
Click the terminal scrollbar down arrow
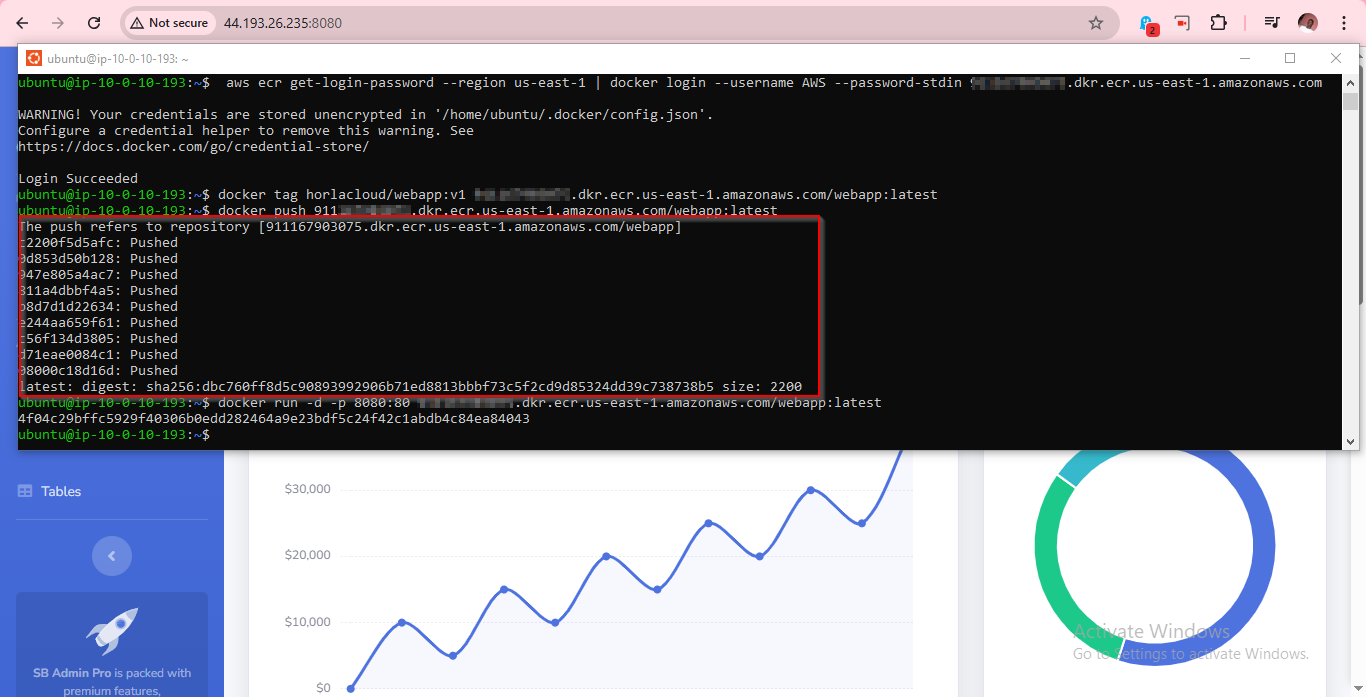pos(1349,440)
